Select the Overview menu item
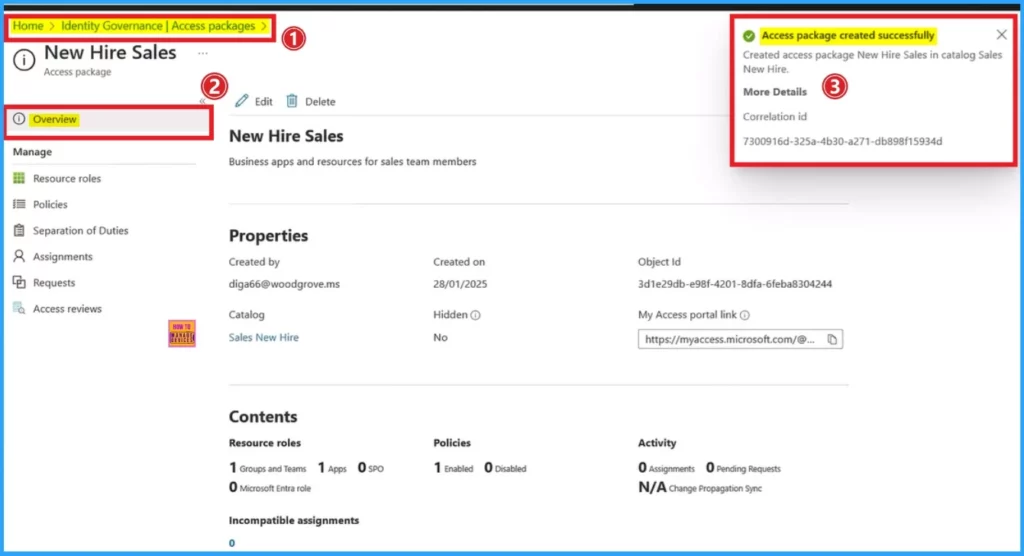Image resolution: width=1024 pixels, height=556 pixels. 108,120
